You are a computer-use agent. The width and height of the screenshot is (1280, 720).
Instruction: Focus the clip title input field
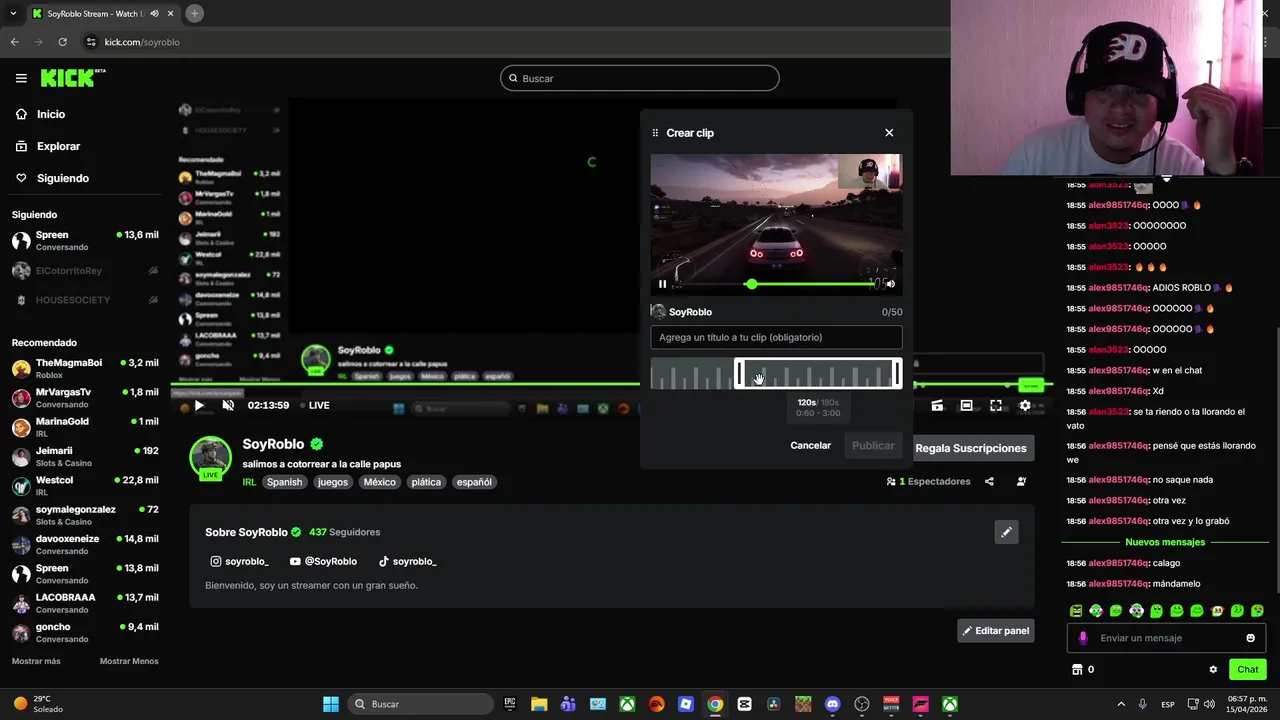(776, 337)
